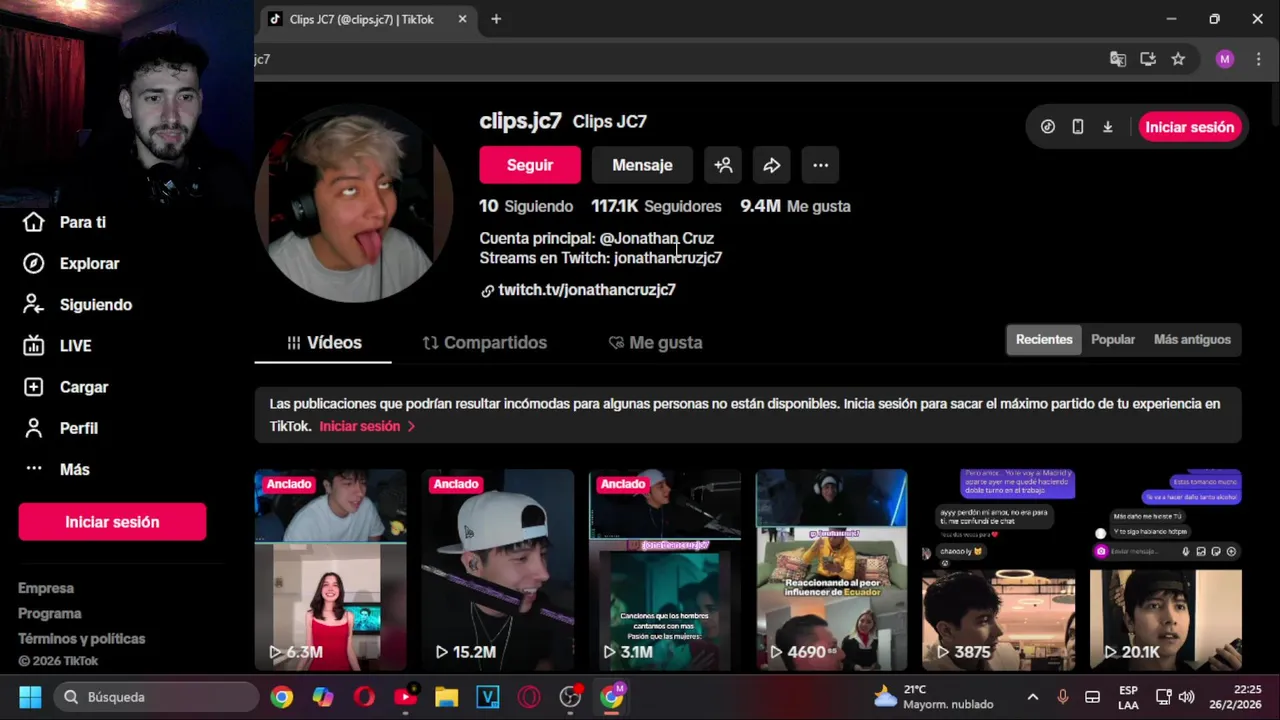Viewport: 1280px width, 720px height.
Task: Open Google Chrome from the taskbar
Action: click(x=282, y=697)
